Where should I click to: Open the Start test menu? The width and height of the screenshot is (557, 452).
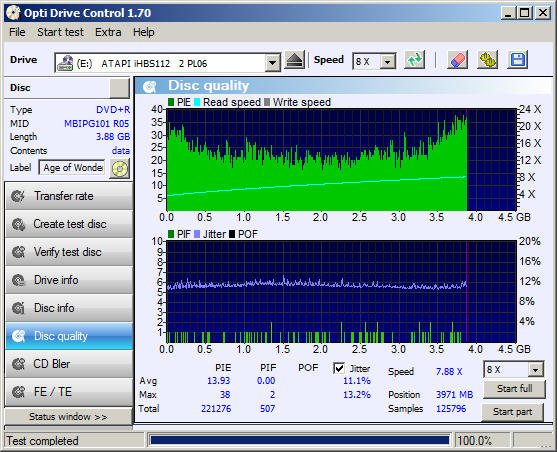(60, 32)
